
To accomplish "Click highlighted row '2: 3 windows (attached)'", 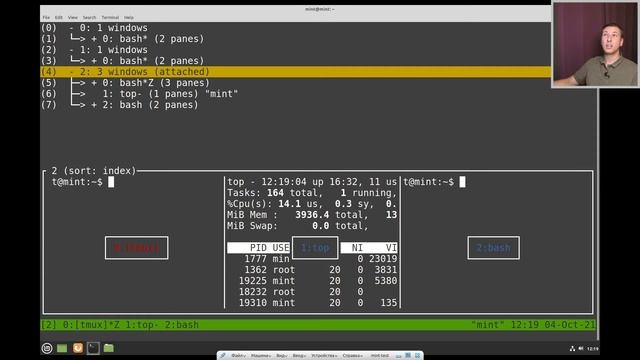I will pyautogui.click(x=296, y=72).
